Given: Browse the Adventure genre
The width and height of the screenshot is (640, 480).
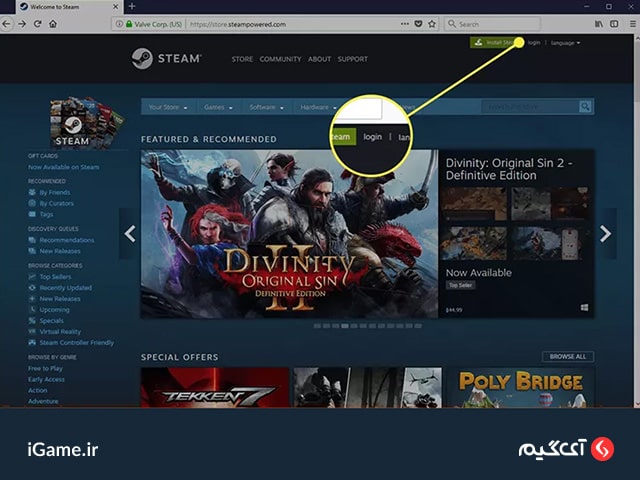Looking at the screenshot, I should [x=43, y=402].
